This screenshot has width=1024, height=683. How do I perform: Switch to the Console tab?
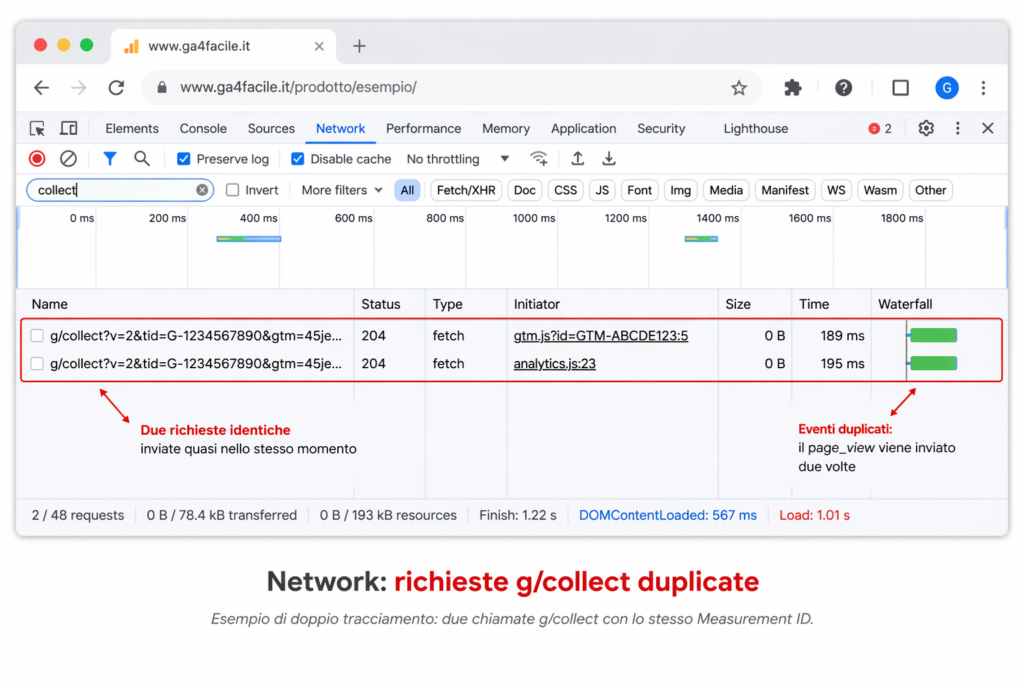(203, 129)
